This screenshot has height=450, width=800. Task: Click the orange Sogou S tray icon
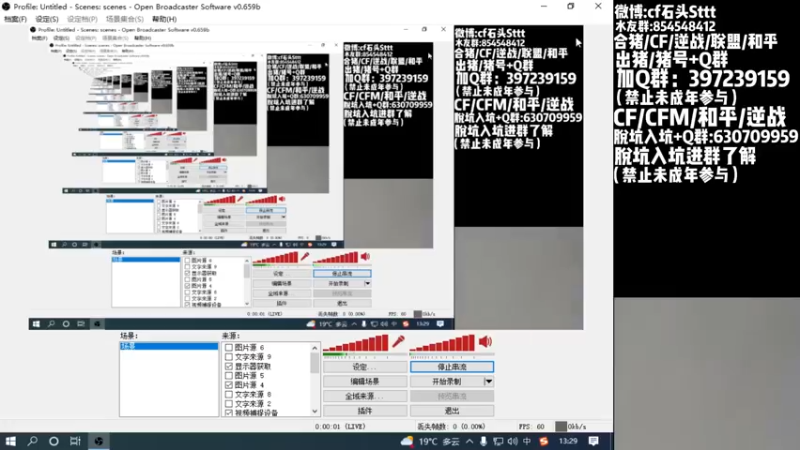(x=544, y=441)
